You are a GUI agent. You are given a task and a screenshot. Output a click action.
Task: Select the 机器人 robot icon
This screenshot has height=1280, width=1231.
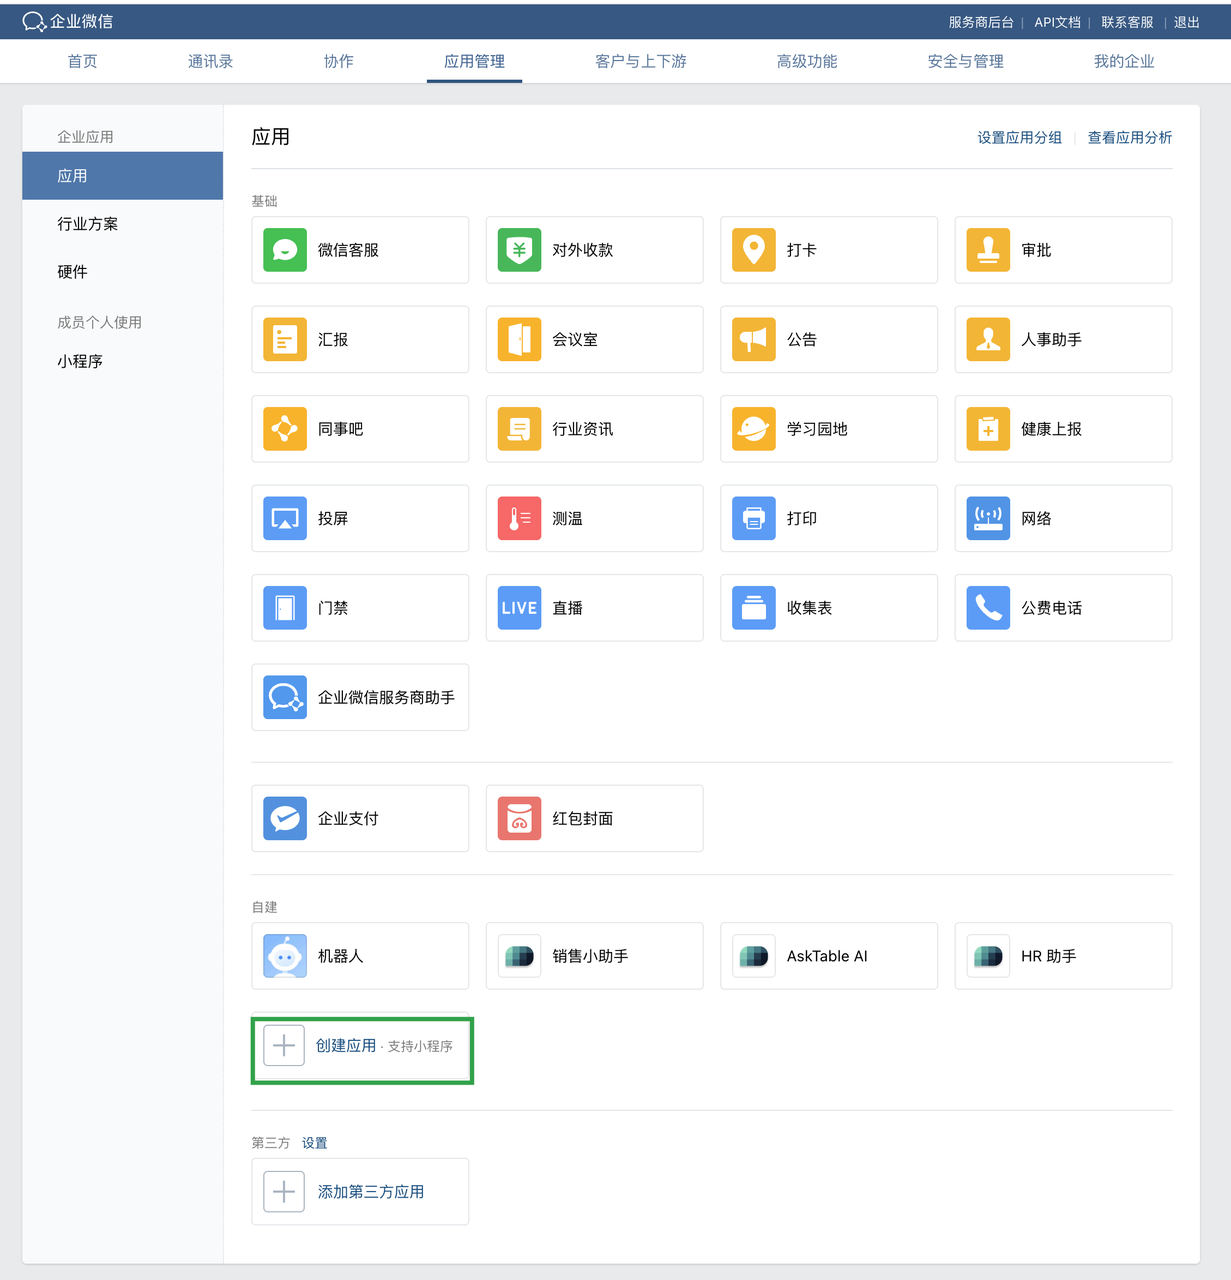pyautogui.click(x=285, y=956)
